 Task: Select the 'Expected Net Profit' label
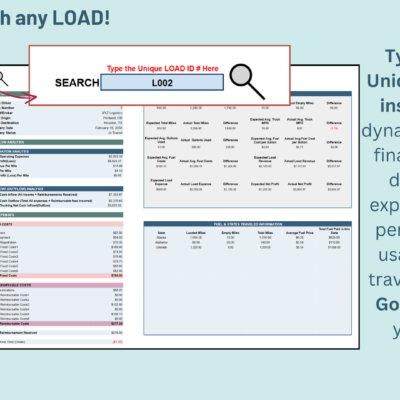[x=265, y=184]
